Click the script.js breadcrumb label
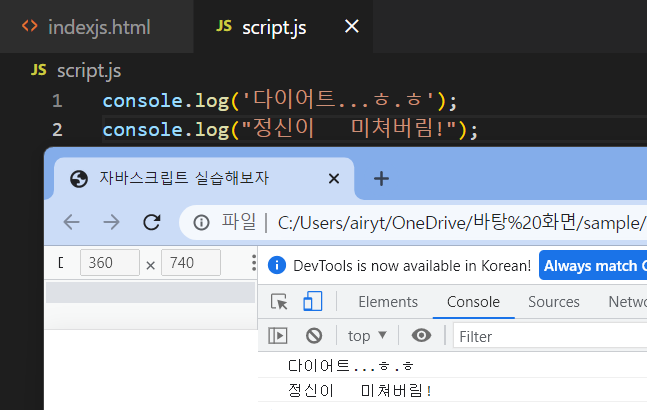The width and height of the screenshot is (647, 410). pos(89,71)
